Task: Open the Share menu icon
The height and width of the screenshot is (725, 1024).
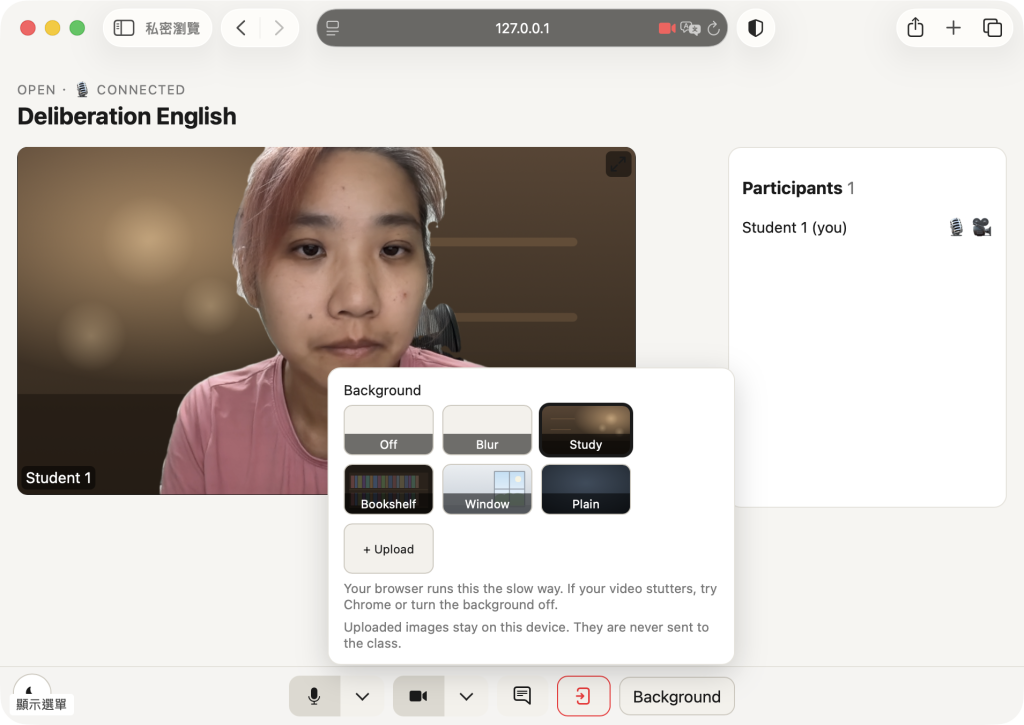Action: coord(916,28)
